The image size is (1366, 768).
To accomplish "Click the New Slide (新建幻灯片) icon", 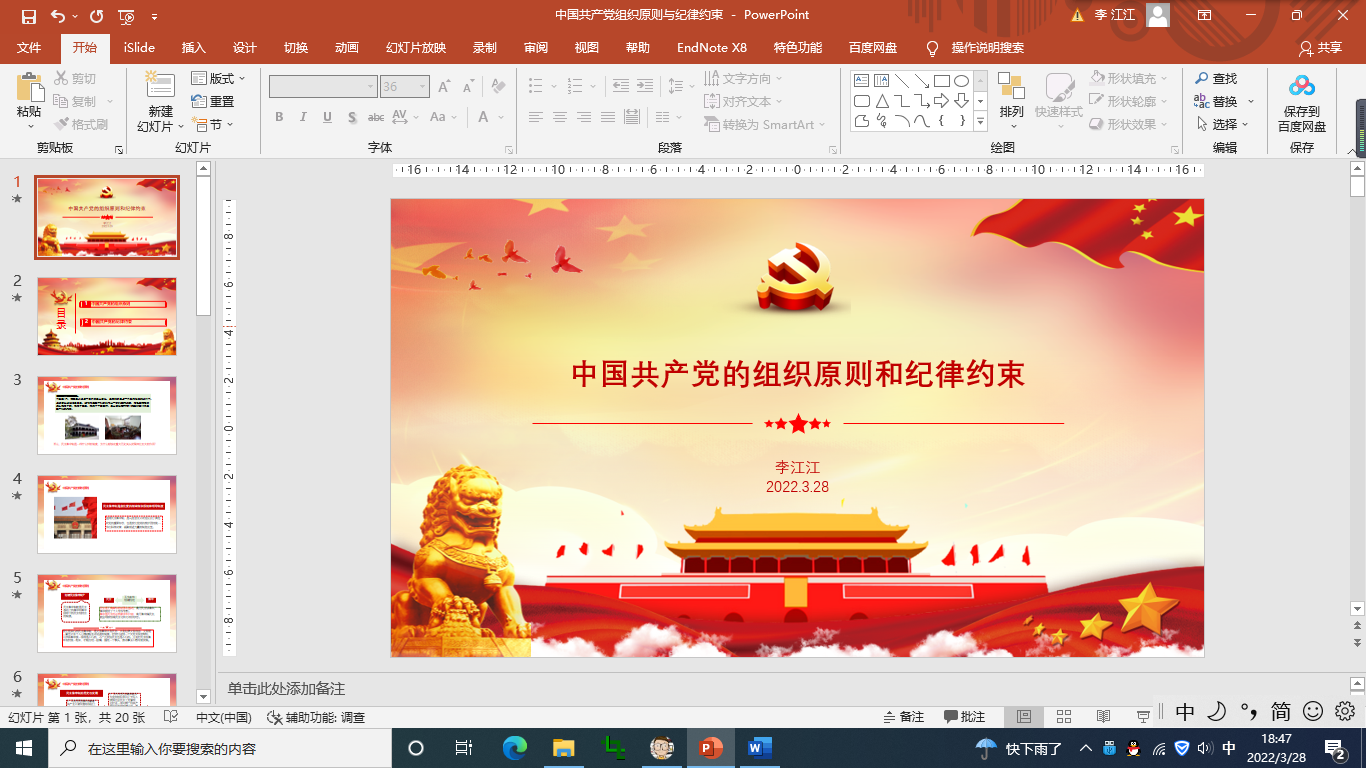I will [x=160, y=86].
